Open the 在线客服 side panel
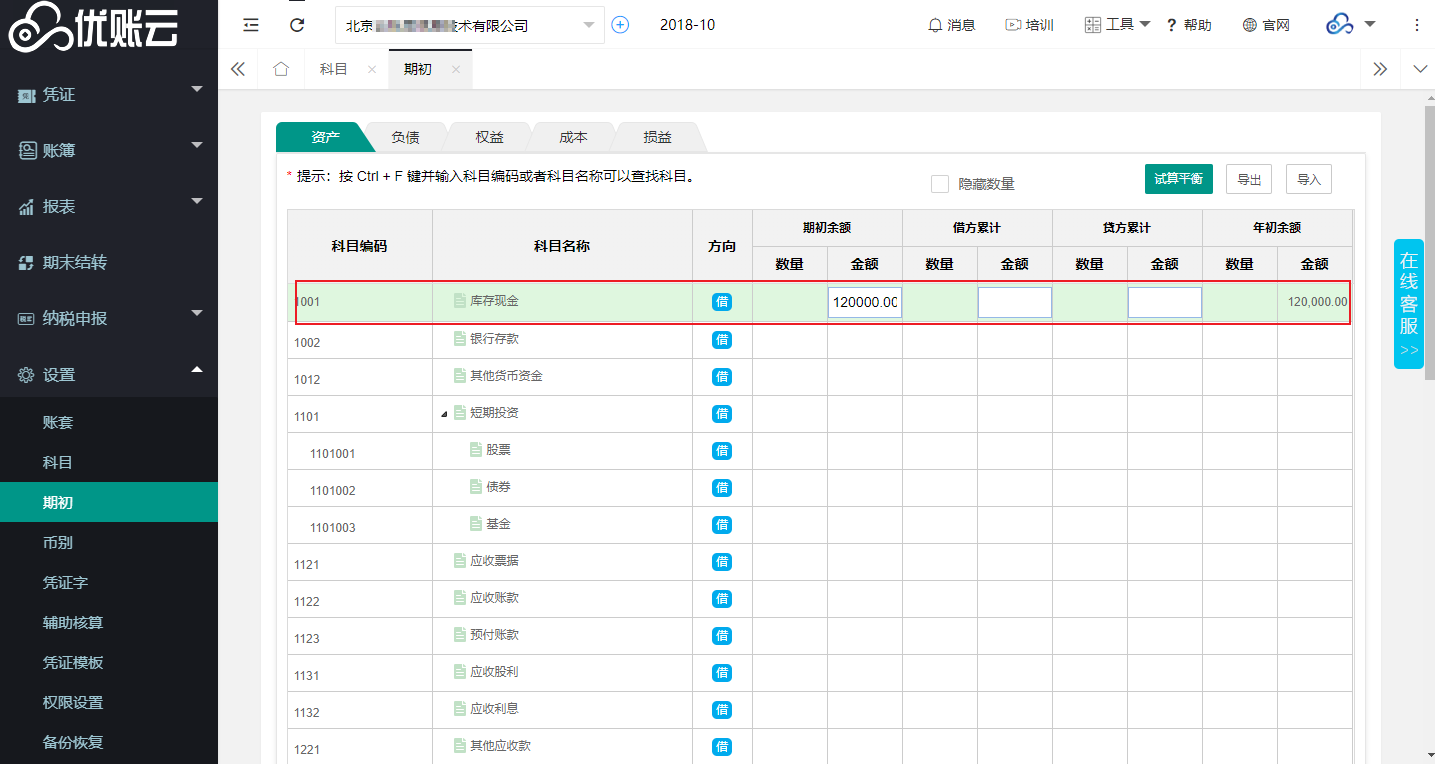This screenshot has height=764, width=1435. 1409,304
